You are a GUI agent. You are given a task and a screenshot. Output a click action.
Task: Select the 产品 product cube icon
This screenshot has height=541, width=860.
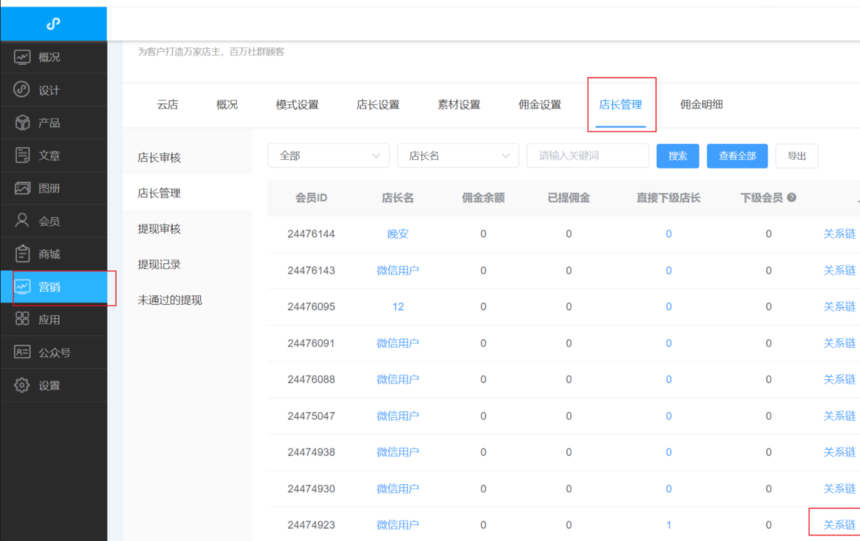(22, 122)
